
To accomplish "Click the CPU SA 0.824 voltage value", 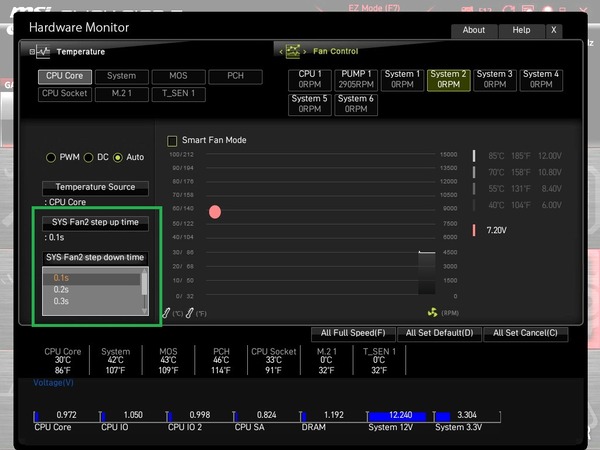I will tap(267, 415).
